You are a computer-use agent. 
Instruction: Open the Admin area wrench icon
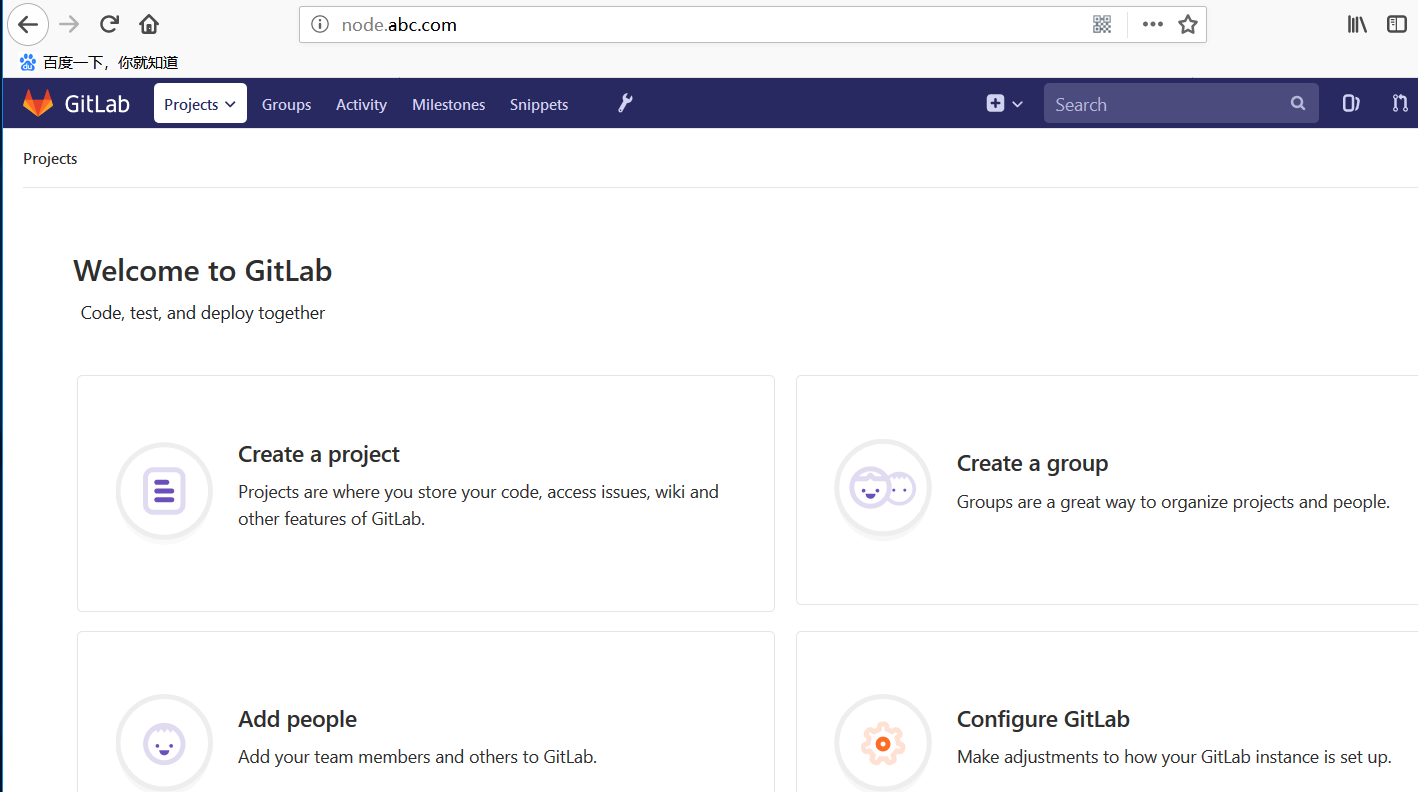[625, 103]
